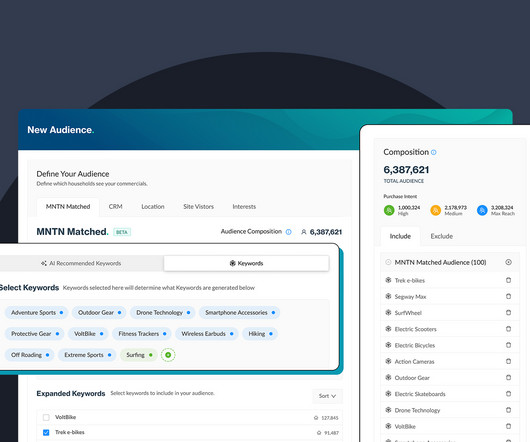Viewport: 530px width, 442px height.
Task: Open the Composition info icon
Action: [x=434, y=152]
